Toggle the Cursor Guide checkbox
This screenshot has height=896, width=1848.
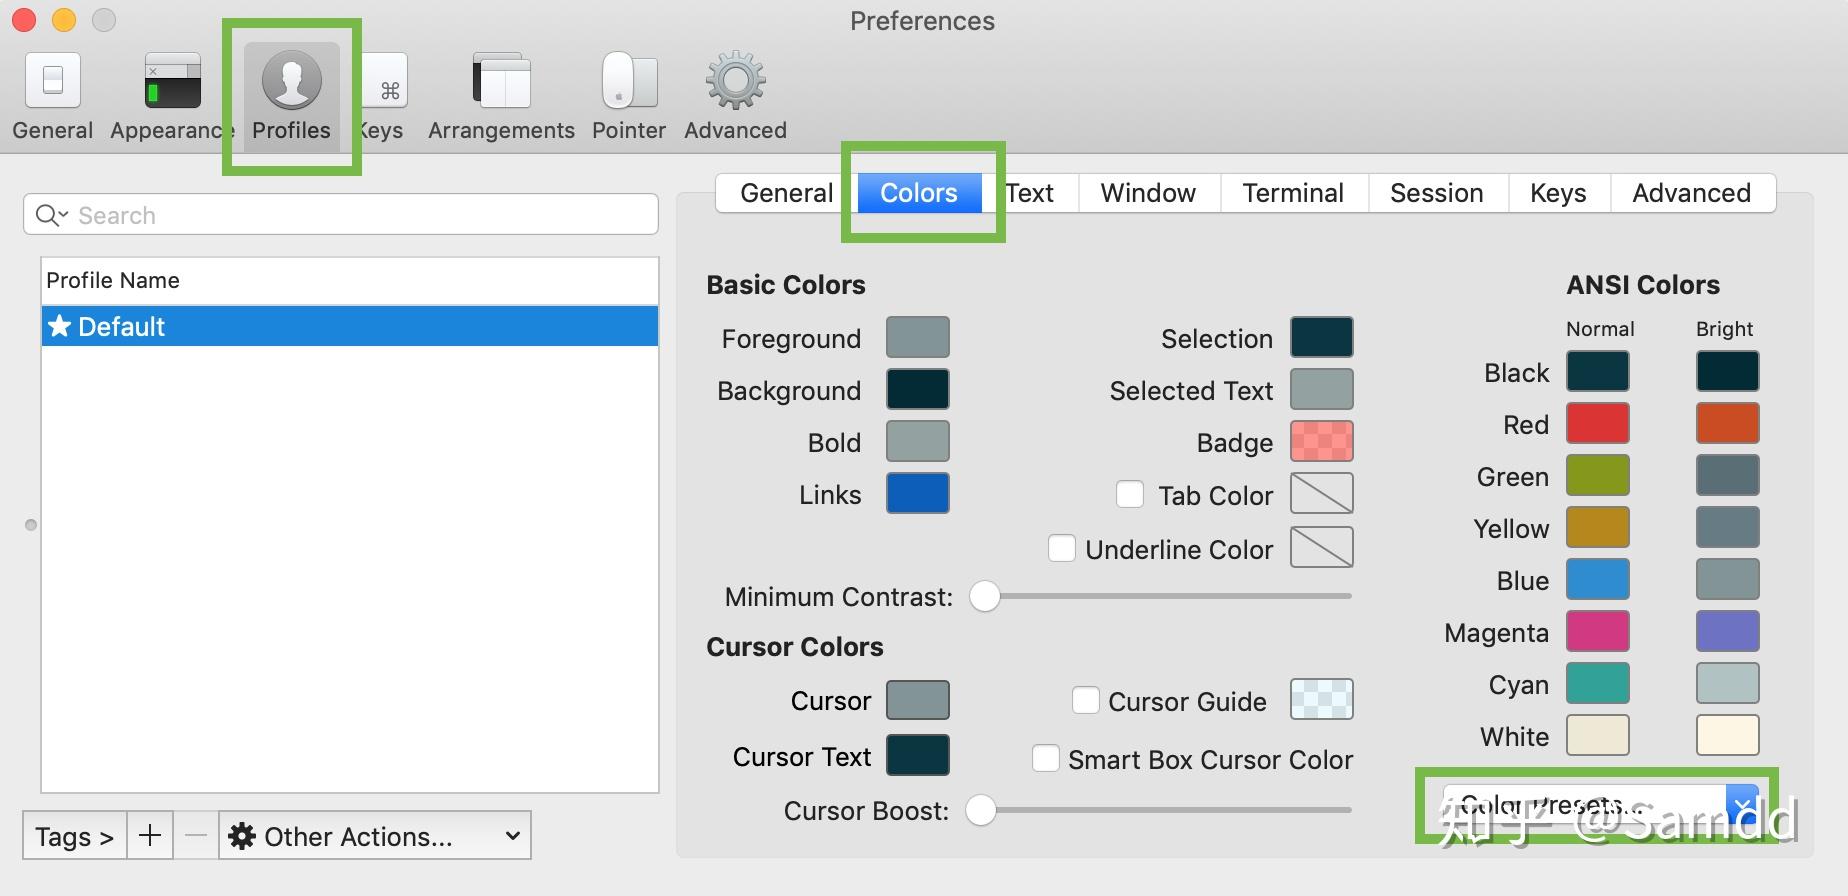coord(1085,701)
